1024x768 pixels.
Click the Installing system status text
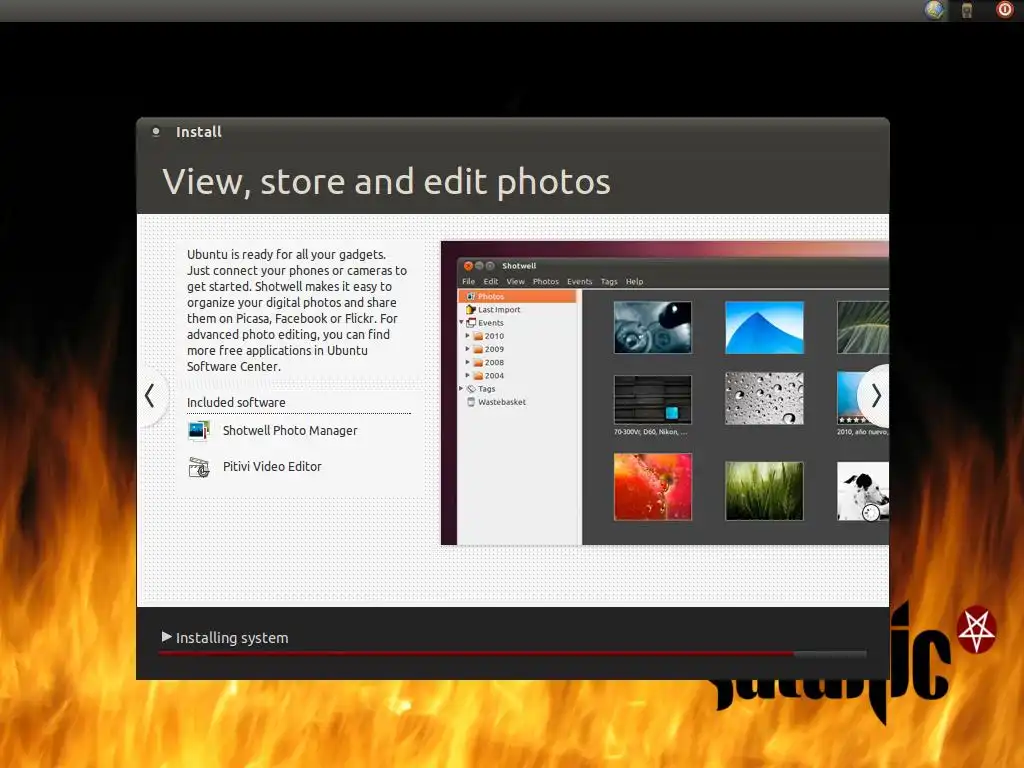(x=232, y=638)
